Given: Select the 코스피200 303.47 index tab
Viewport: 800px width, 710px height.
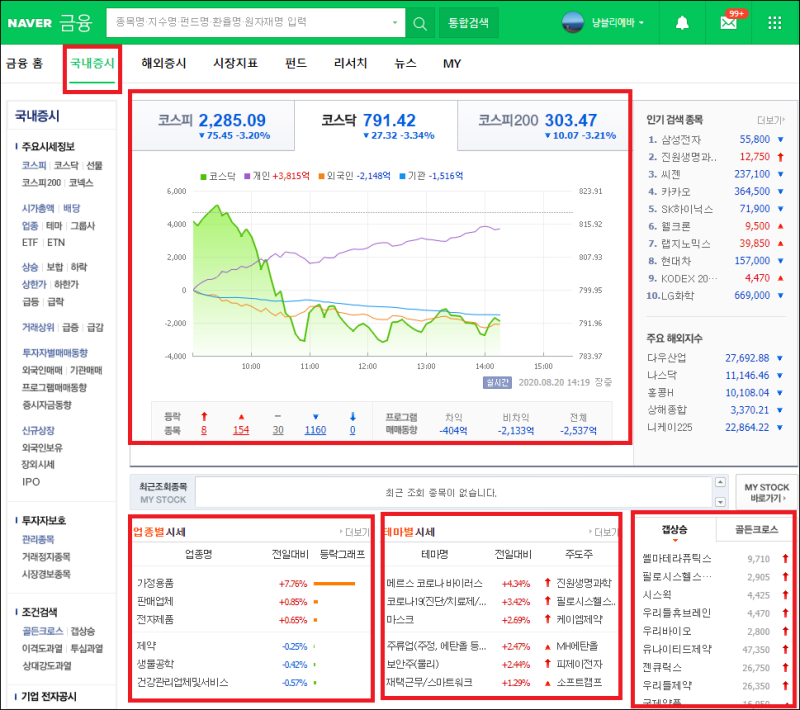Looking at the screenshot, I should (x=543, y=125).
